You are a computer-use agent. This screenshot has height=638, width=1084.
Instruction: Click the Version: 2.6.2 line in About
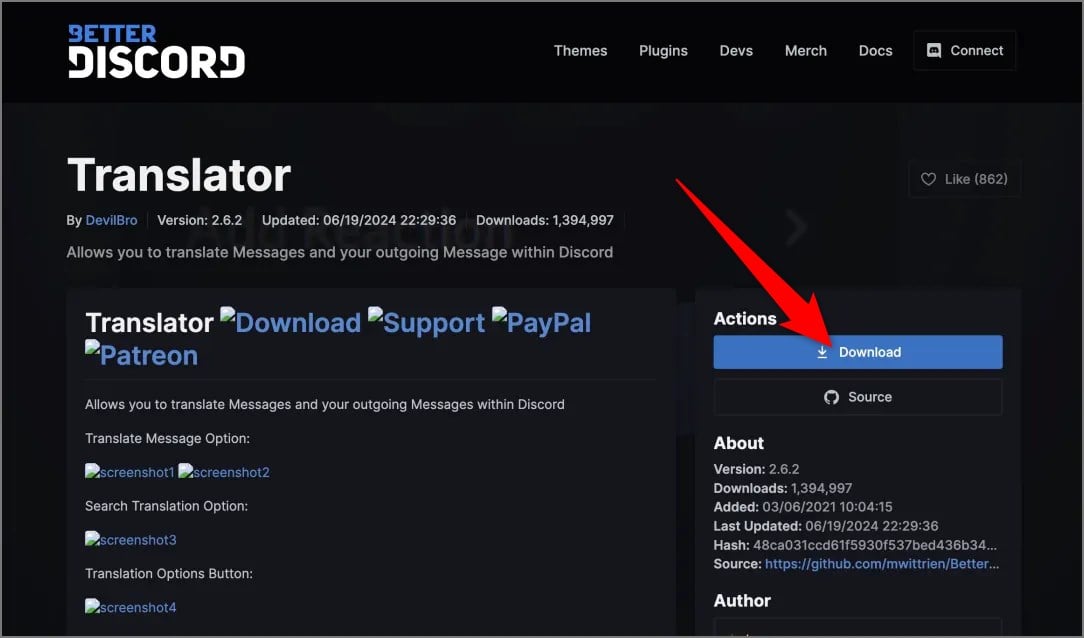click(x=756, y=469)
